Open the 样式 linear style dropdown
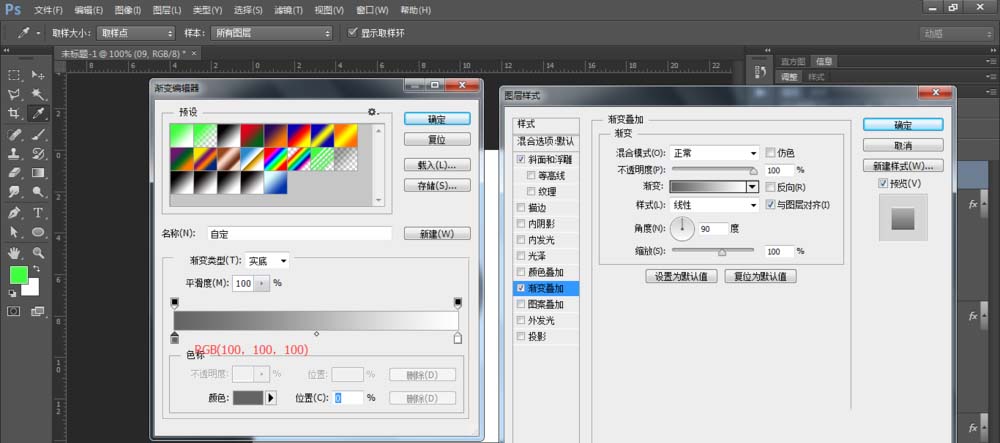This screenshot has width=1000, height=443. pyautogui.click(x=714, y=205)
